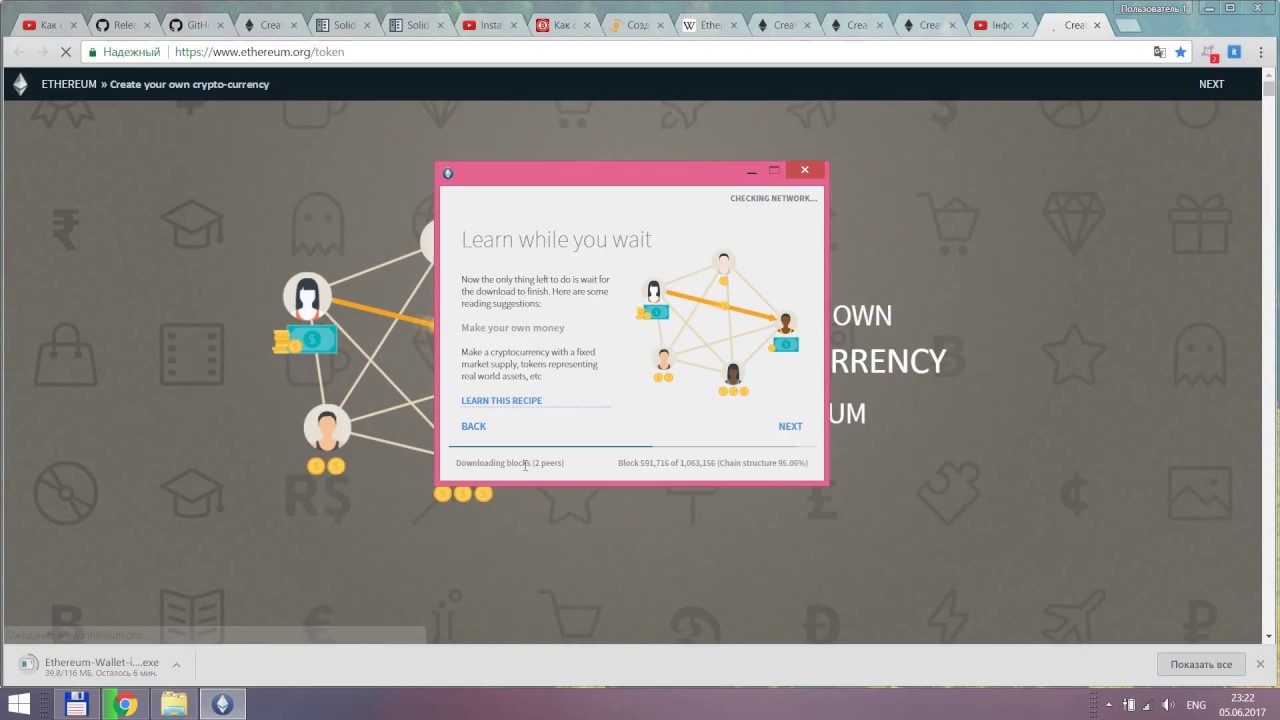Click NEXT in the wallet dialog

pos(790,426)
